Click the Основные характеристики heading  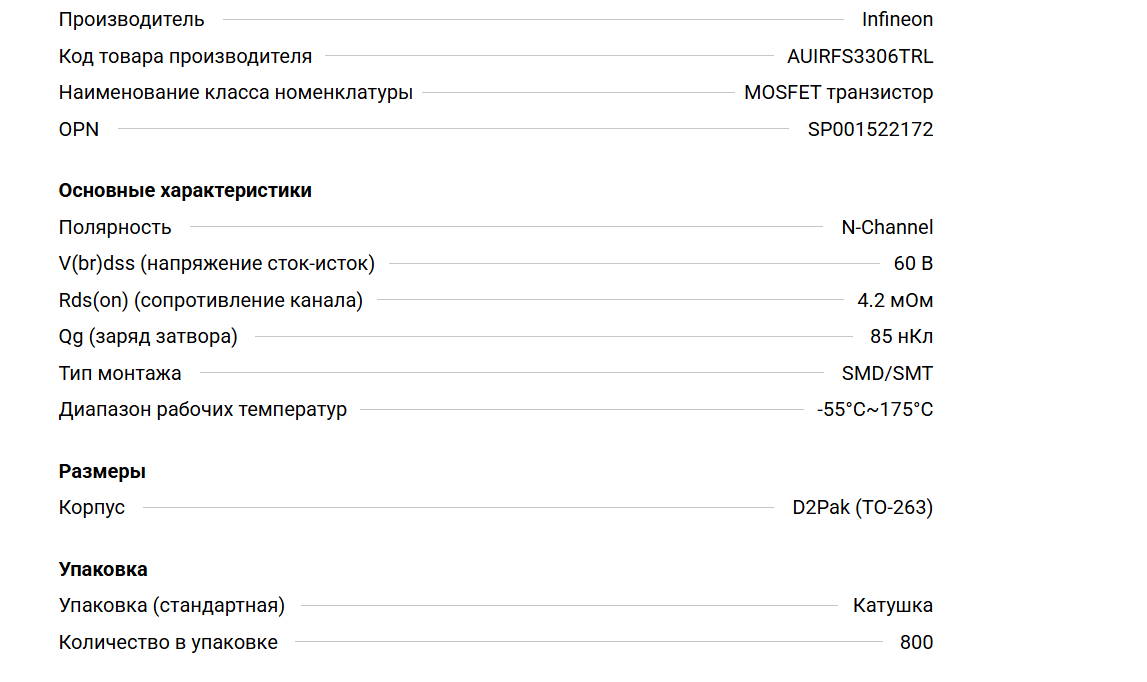click(x=185, y=191)
